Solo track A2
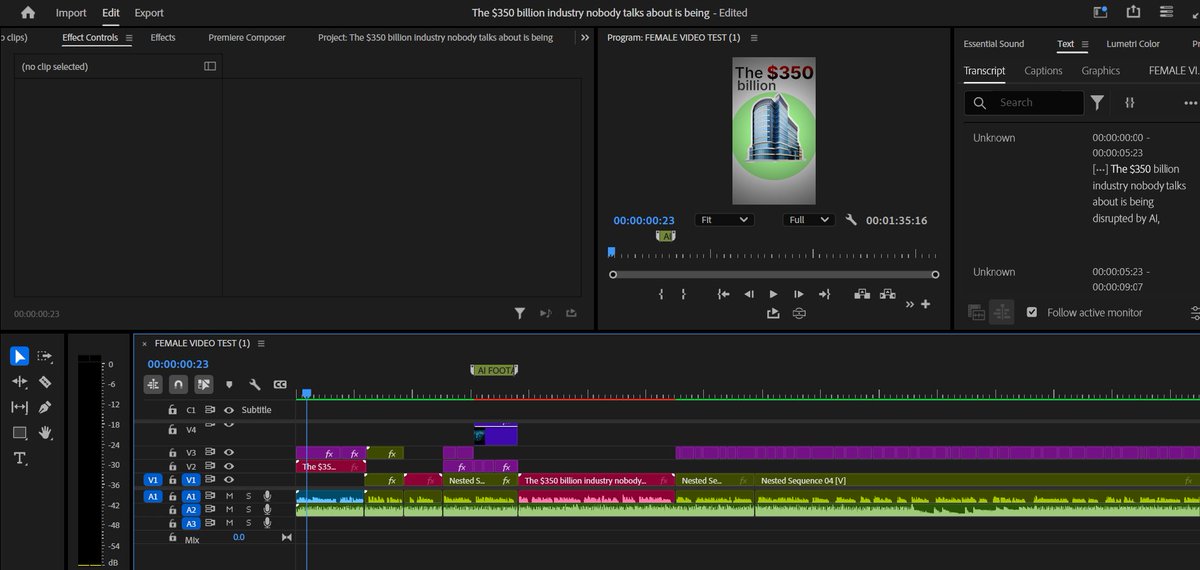 pos(248,510)
